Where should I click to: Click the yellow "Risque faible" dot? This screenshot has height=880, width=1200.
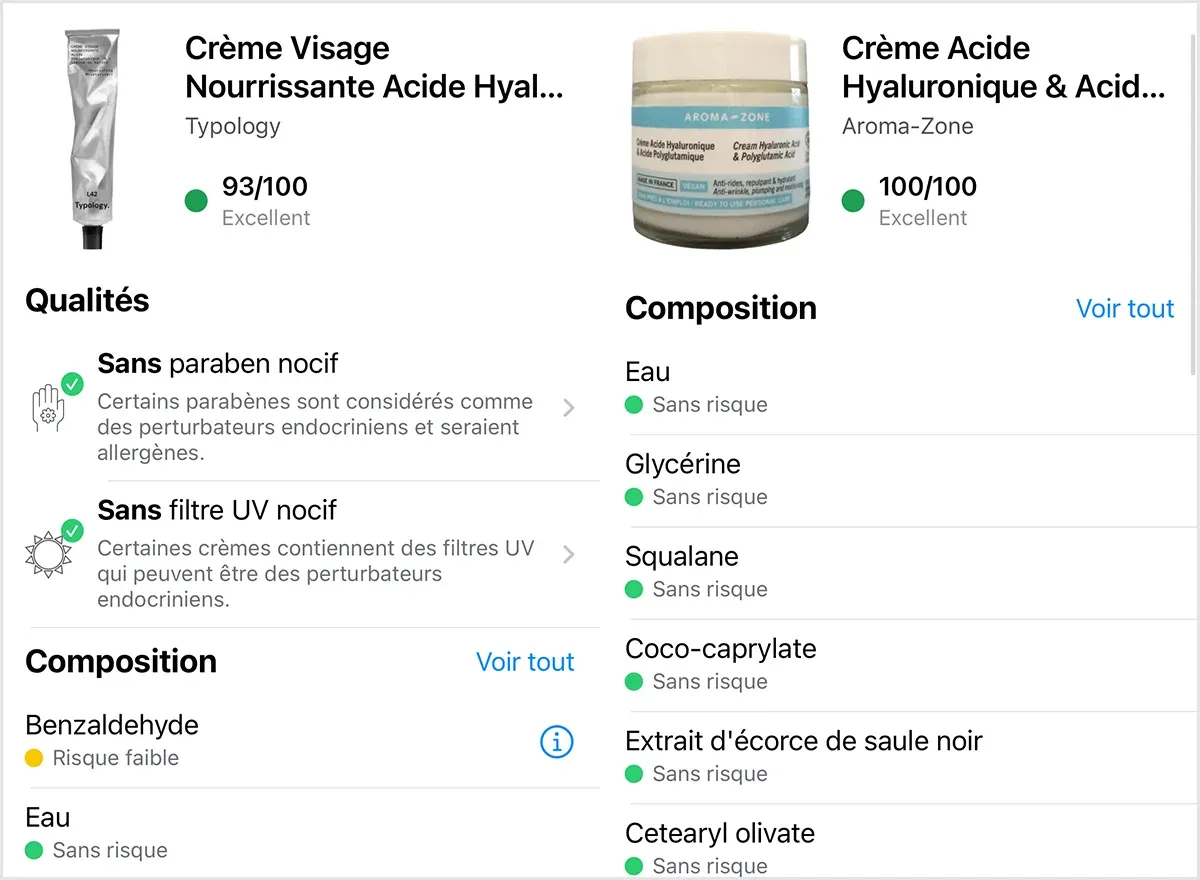click(36, 758)
